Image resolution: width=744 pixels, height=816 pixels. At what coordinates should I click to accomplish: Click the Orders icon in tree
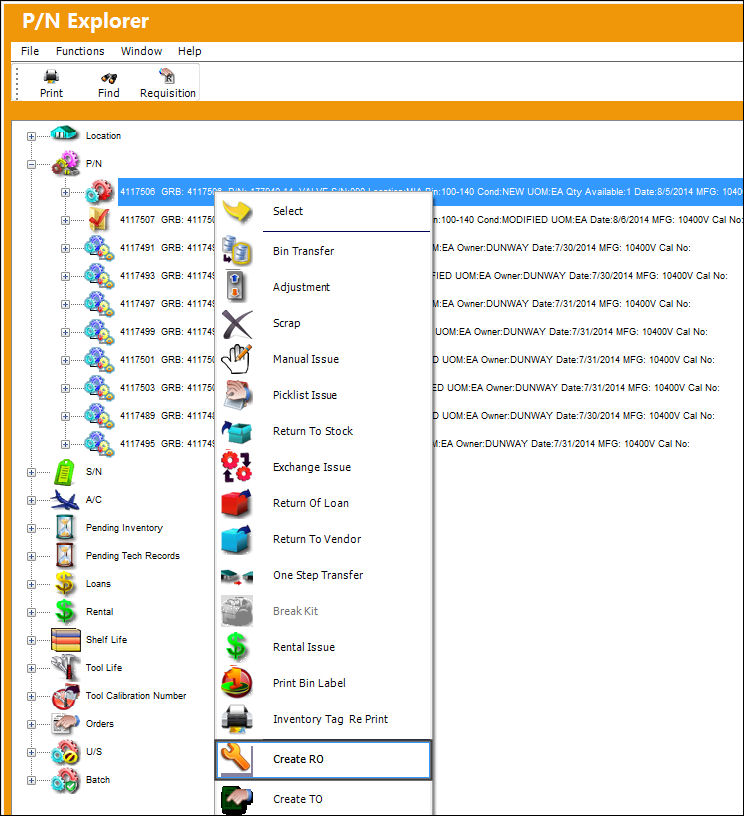click(x=66, y=724)
